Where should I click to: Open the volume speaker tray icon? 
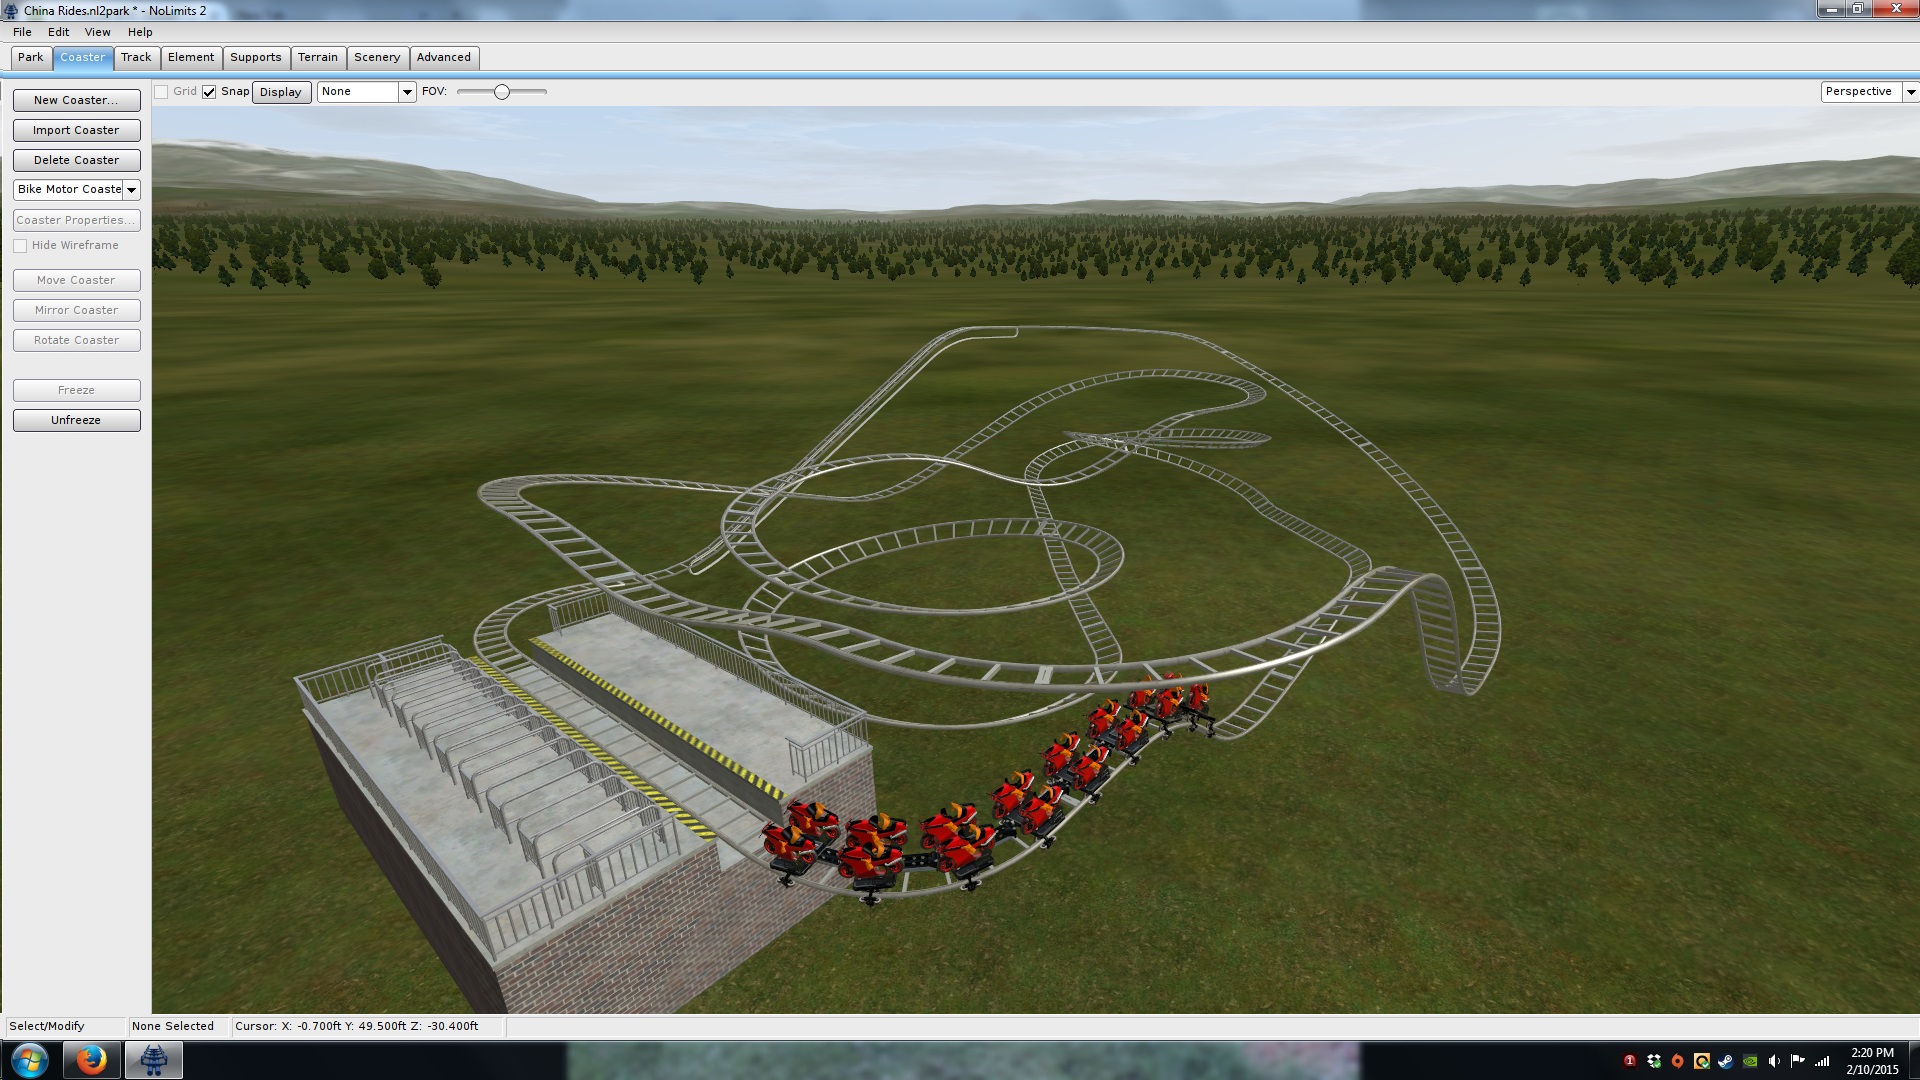(1774, 1061)
